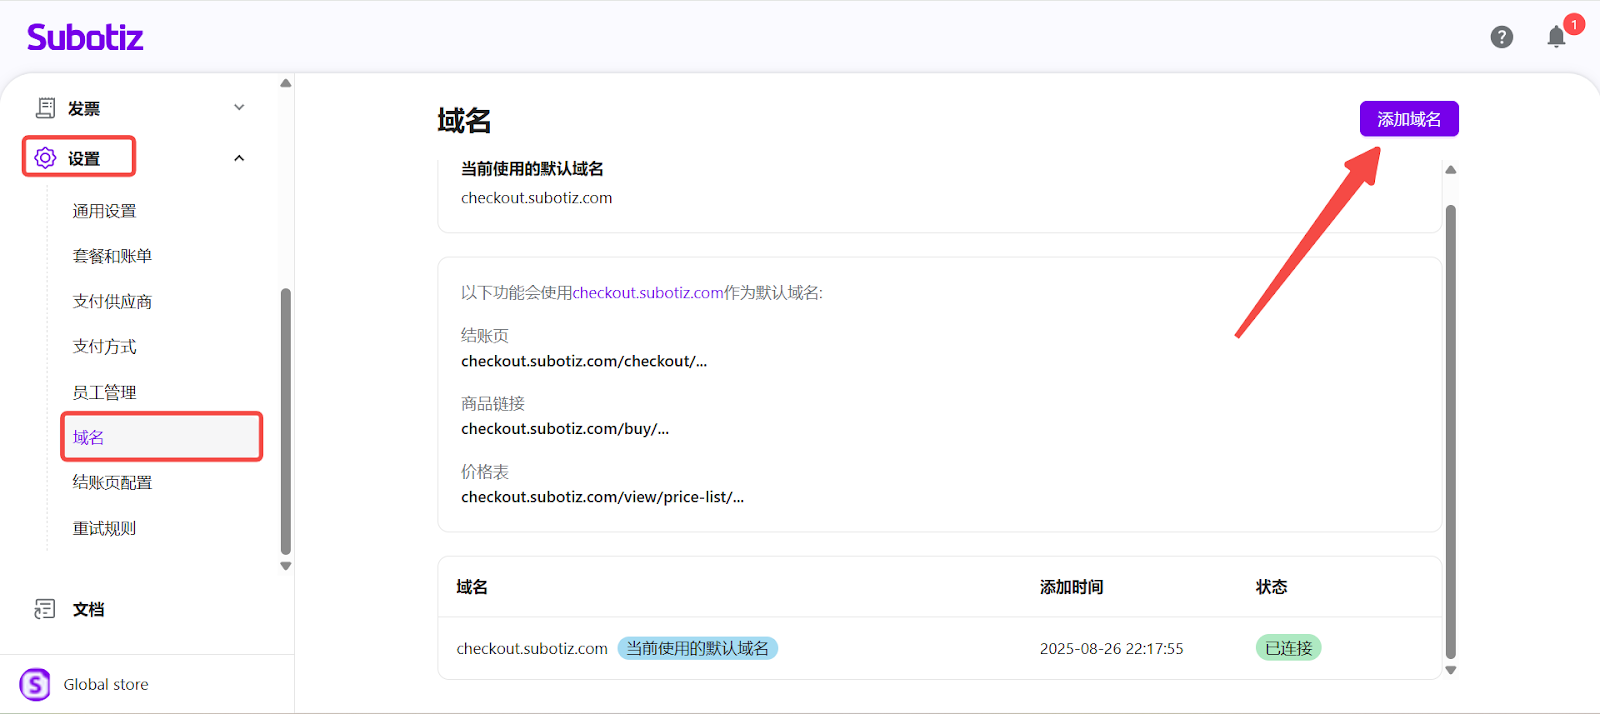The width and height of the screenshot is (1600, 714).
Task: Click the invoice icon beside 发票
Action: coord(45,108)
